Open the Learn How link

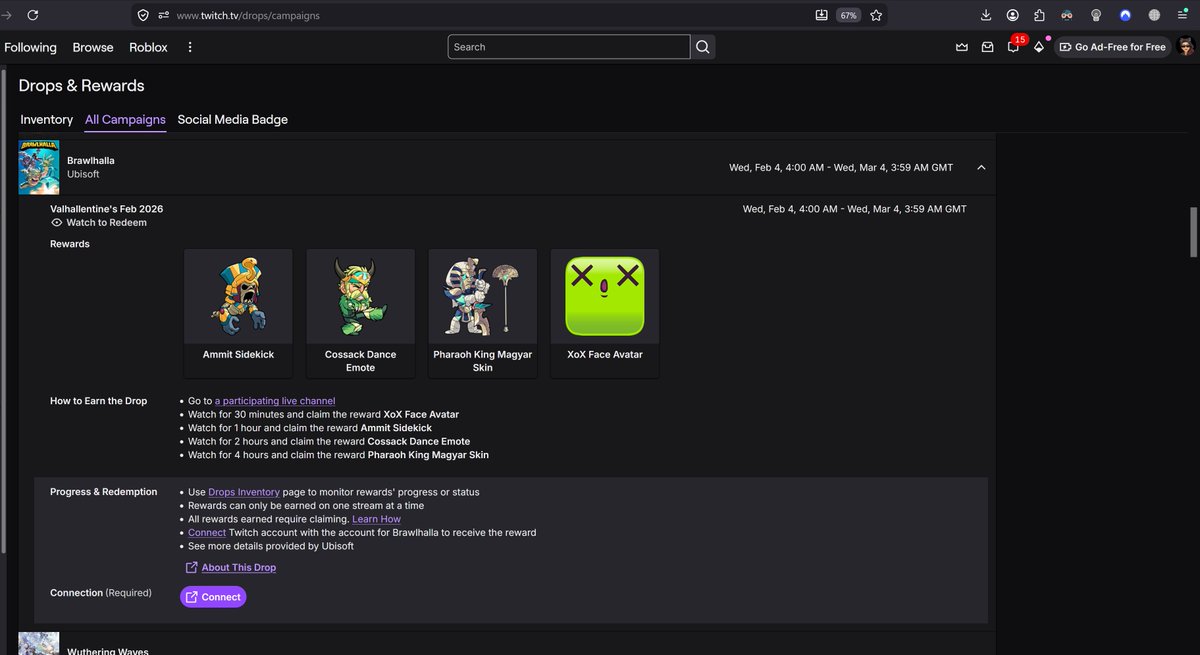pos(376,519)
